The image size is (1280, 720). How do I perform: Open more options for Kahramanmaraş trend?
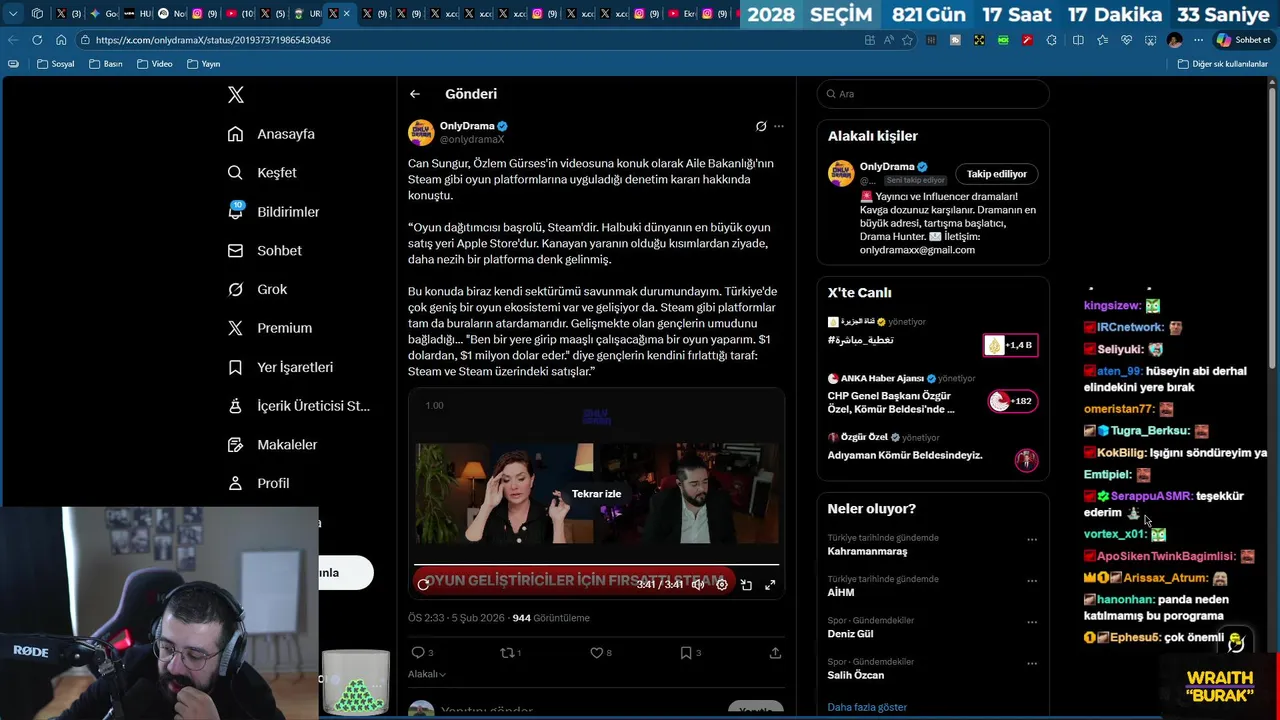(1031, 539)
